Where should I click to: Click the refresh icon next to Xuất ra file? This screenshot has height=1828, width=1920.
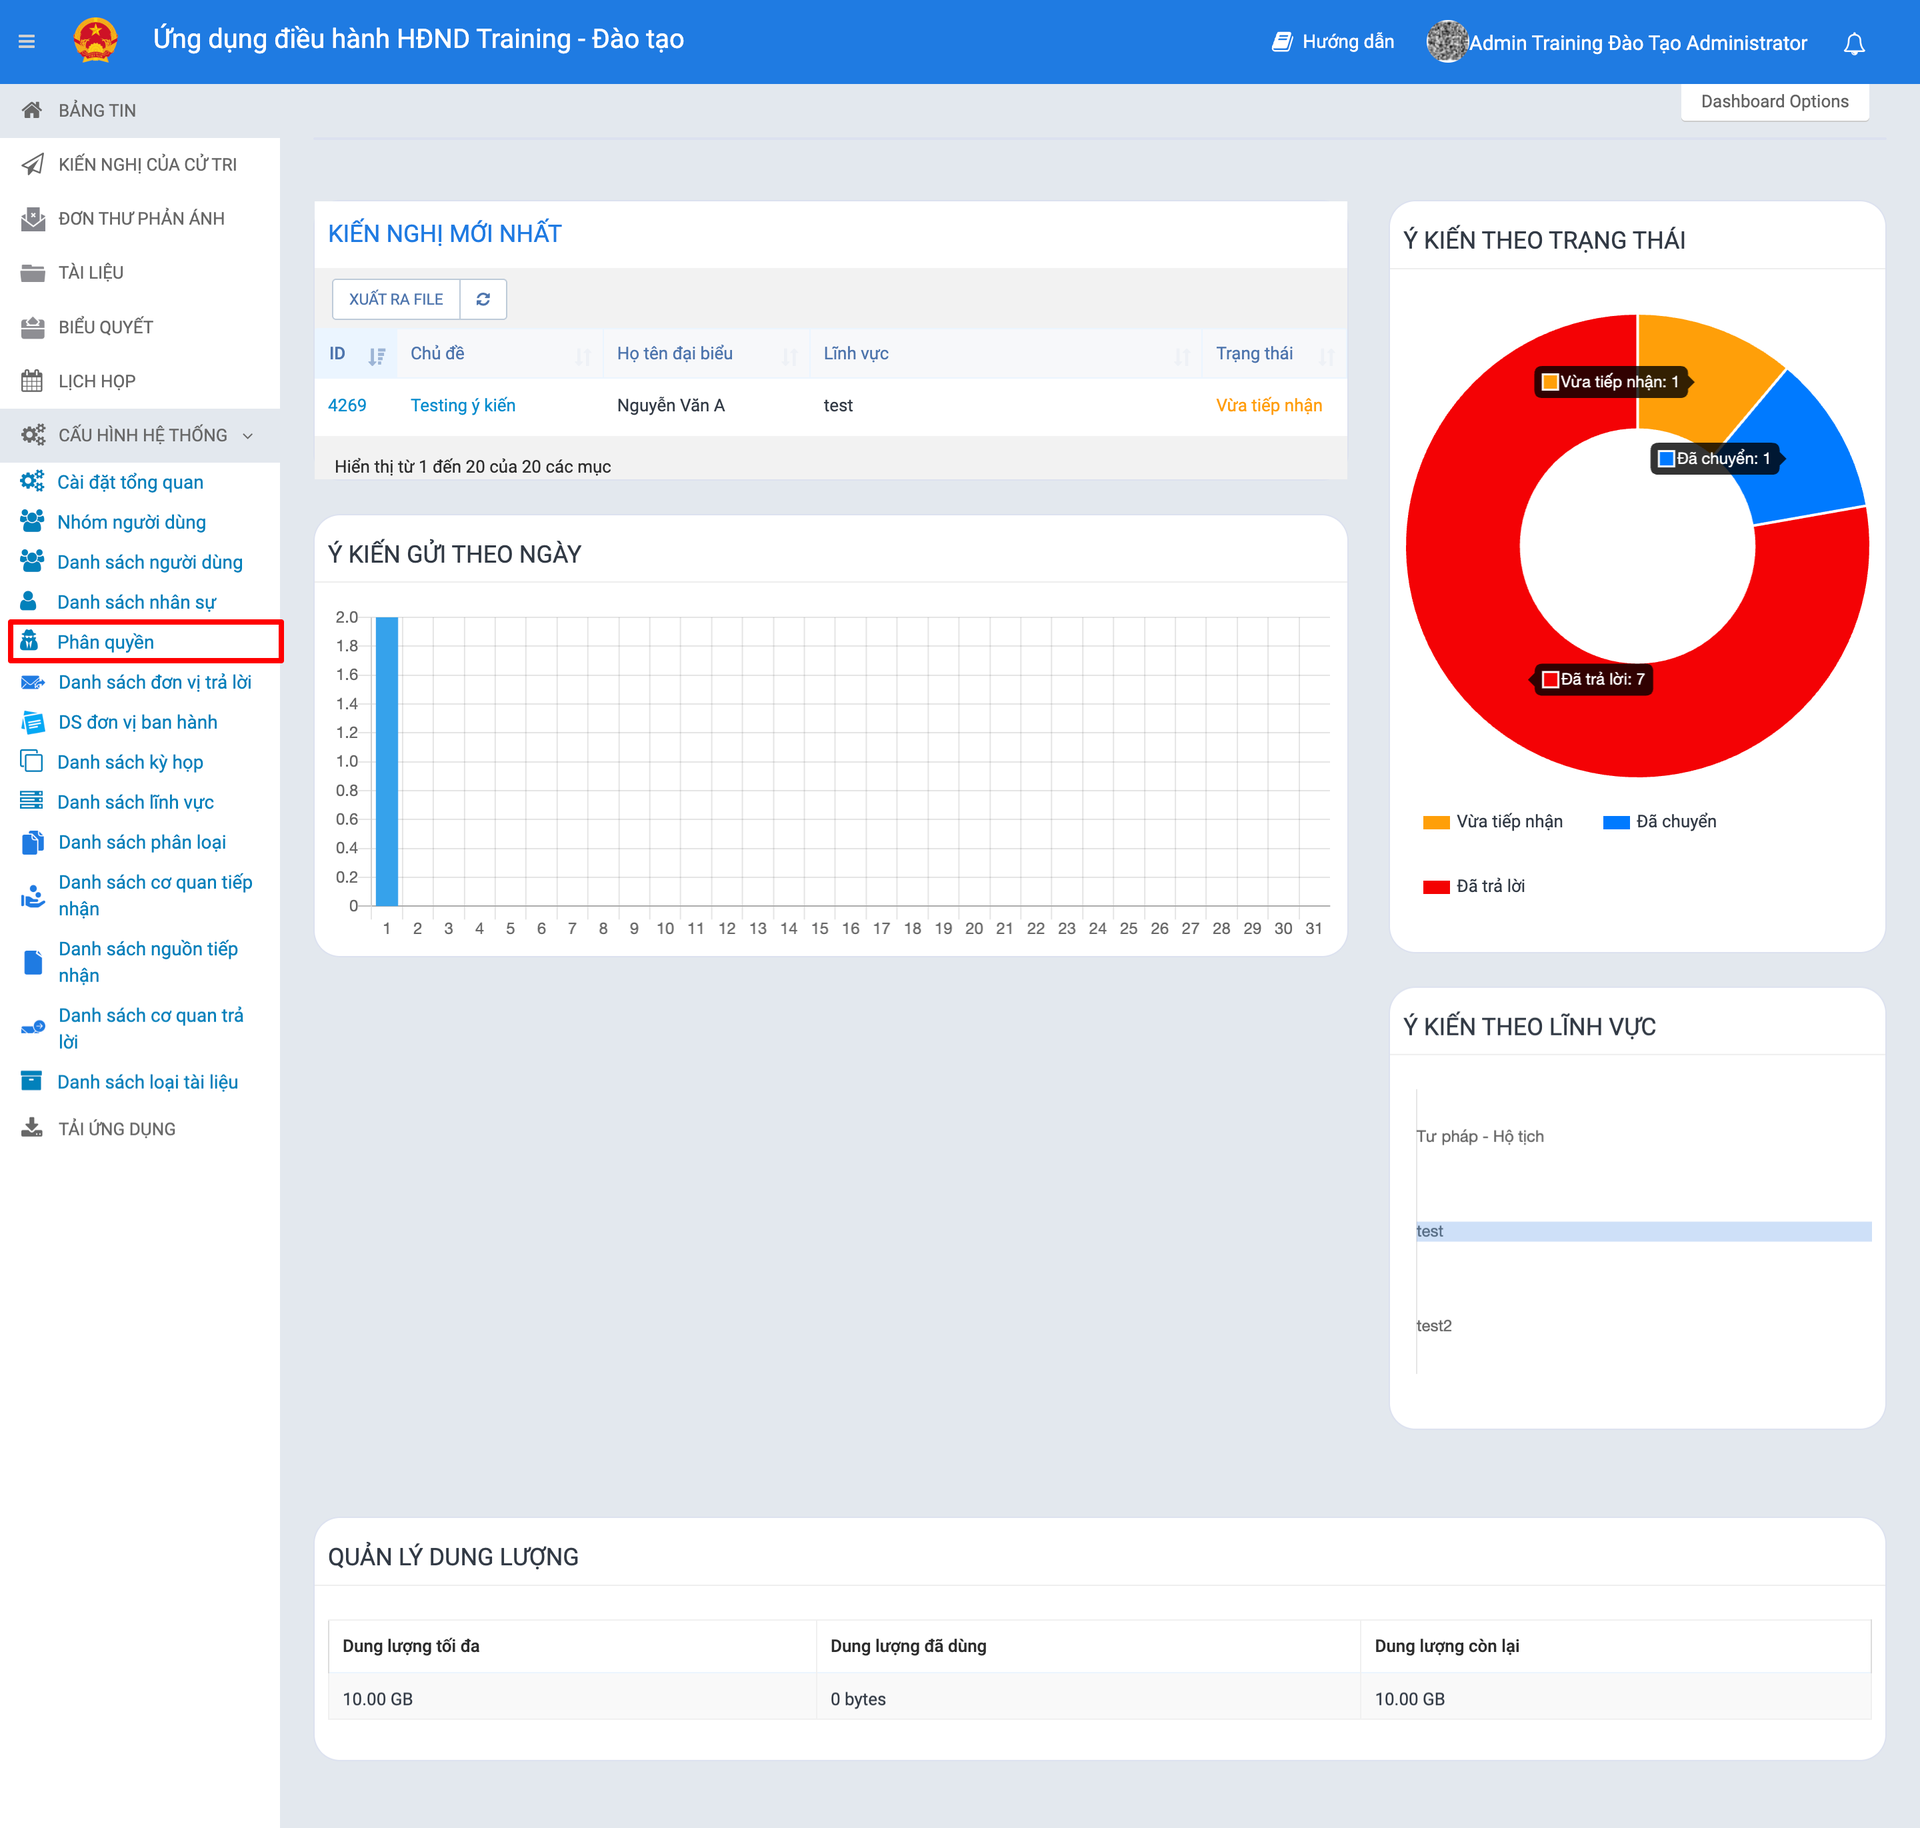pyautogui.click(x=483, y=299)
